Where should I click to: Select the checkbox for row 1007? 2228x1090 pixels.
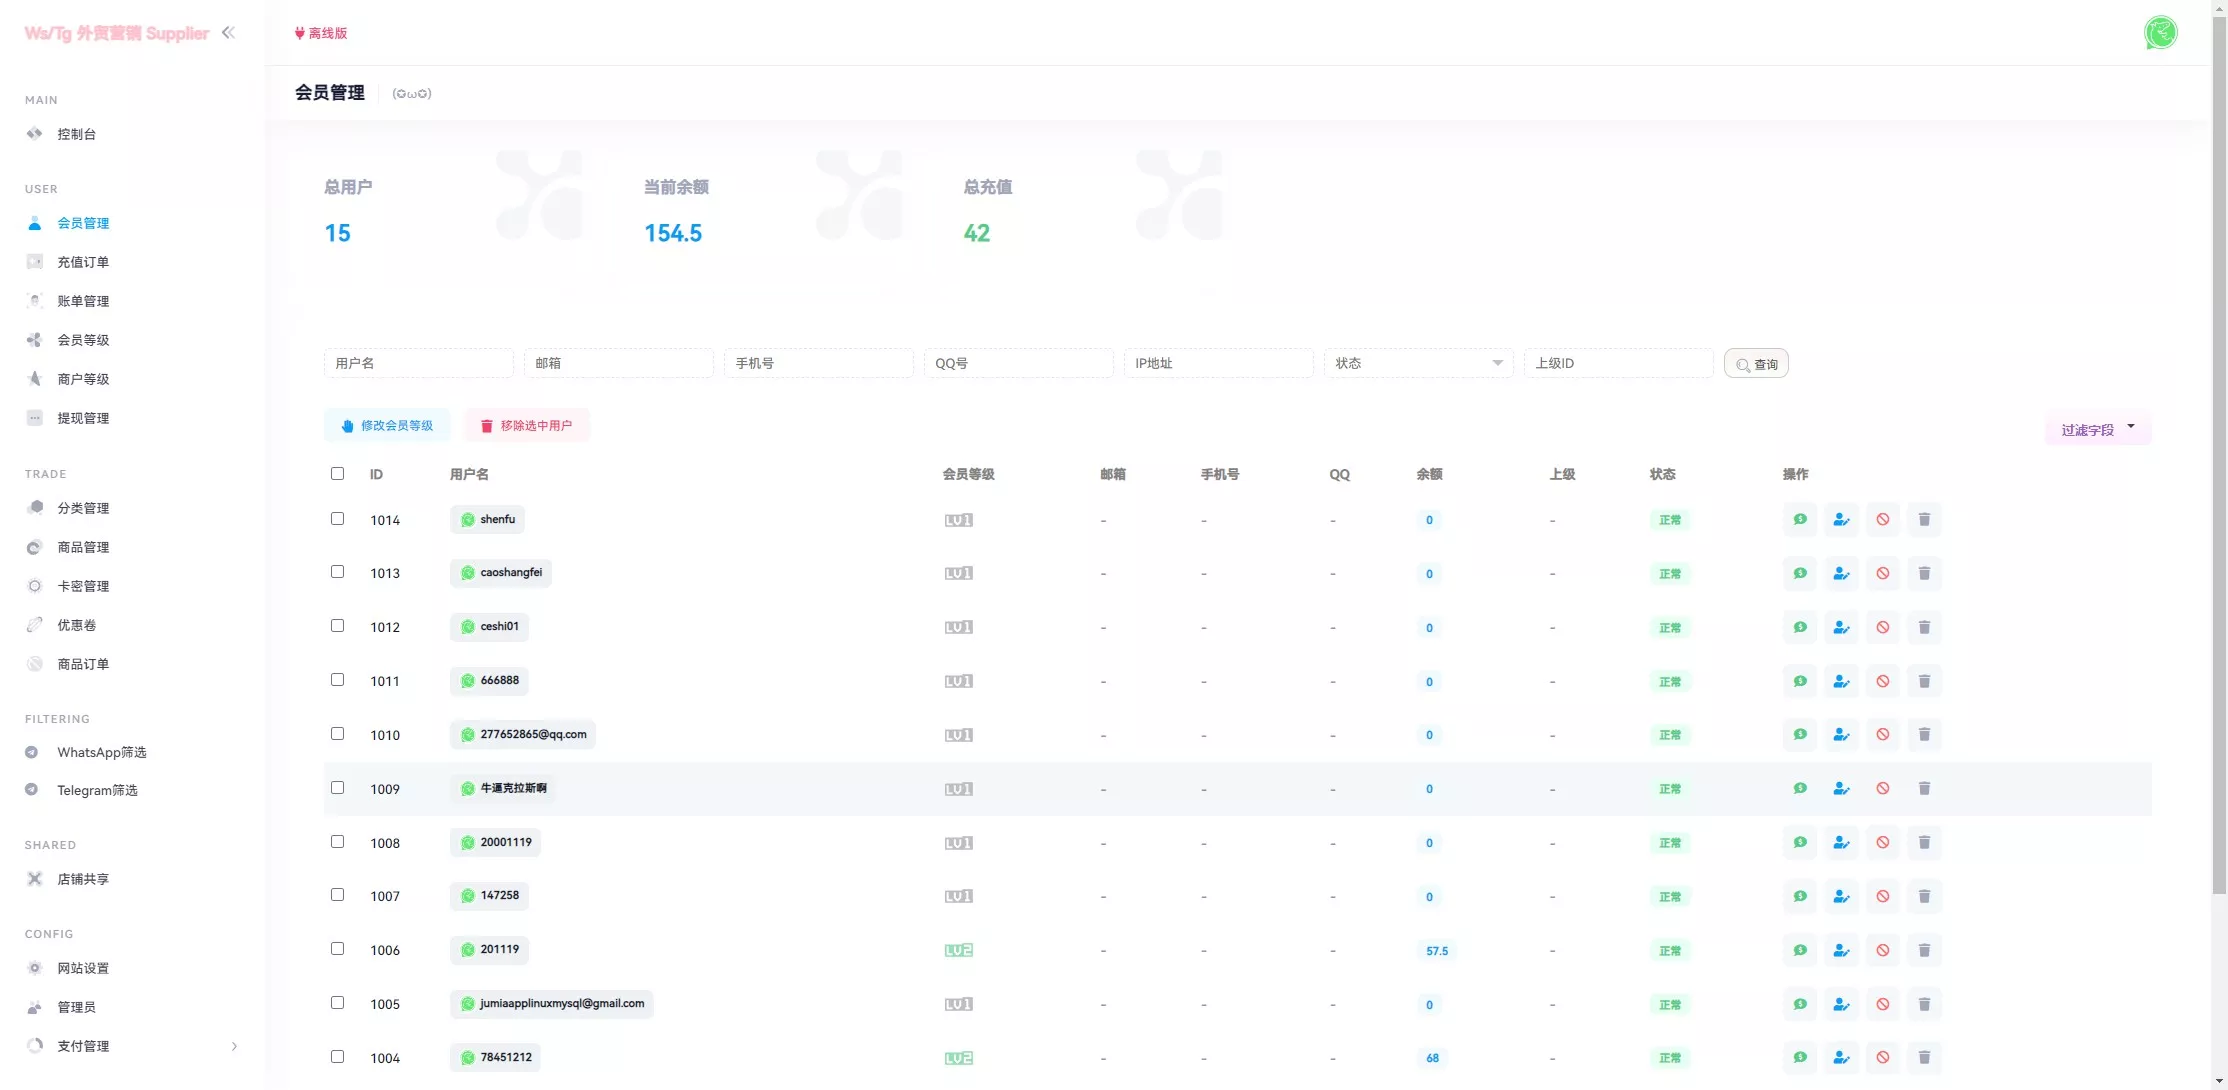click(x=337, y=894)
